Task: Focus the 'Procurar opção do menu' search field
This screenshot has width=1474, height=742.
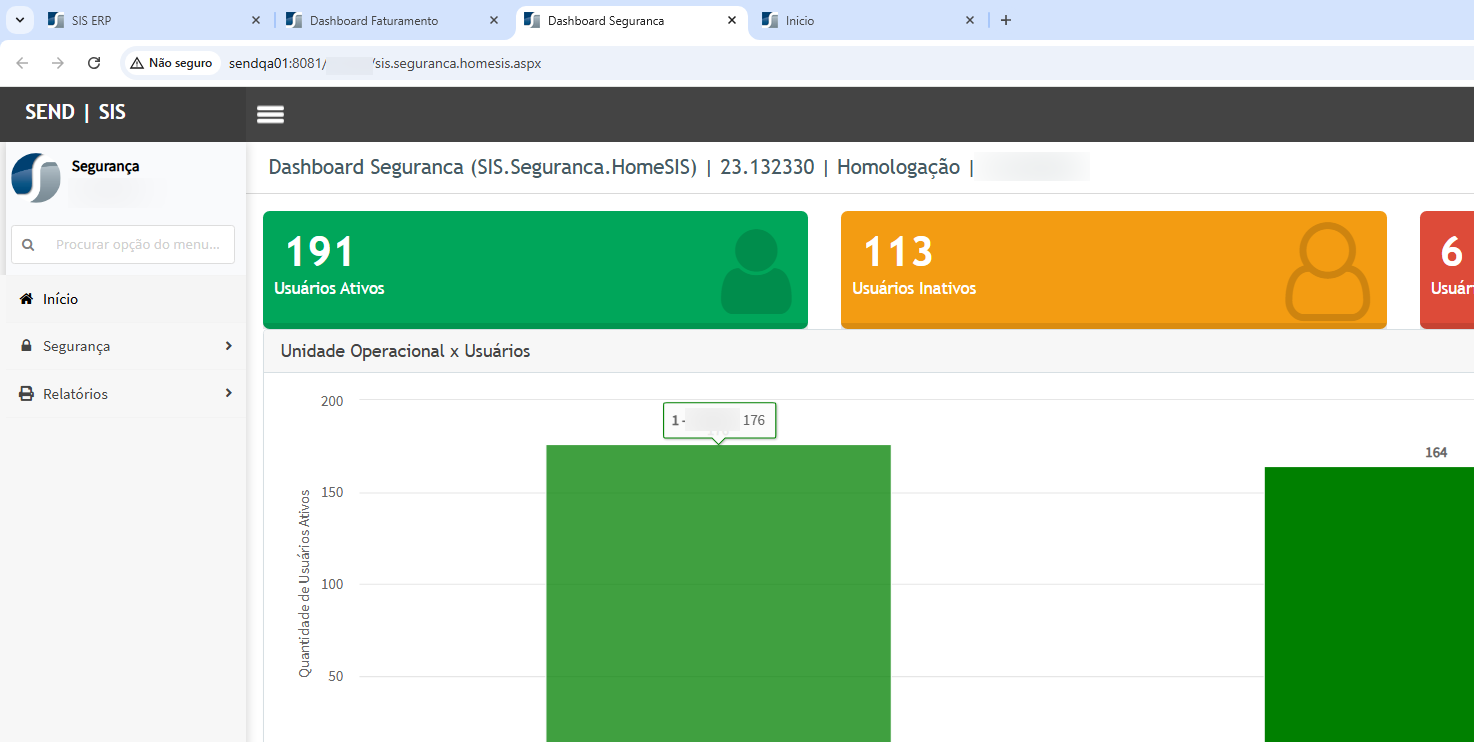Action: click(x=137, y=245)
